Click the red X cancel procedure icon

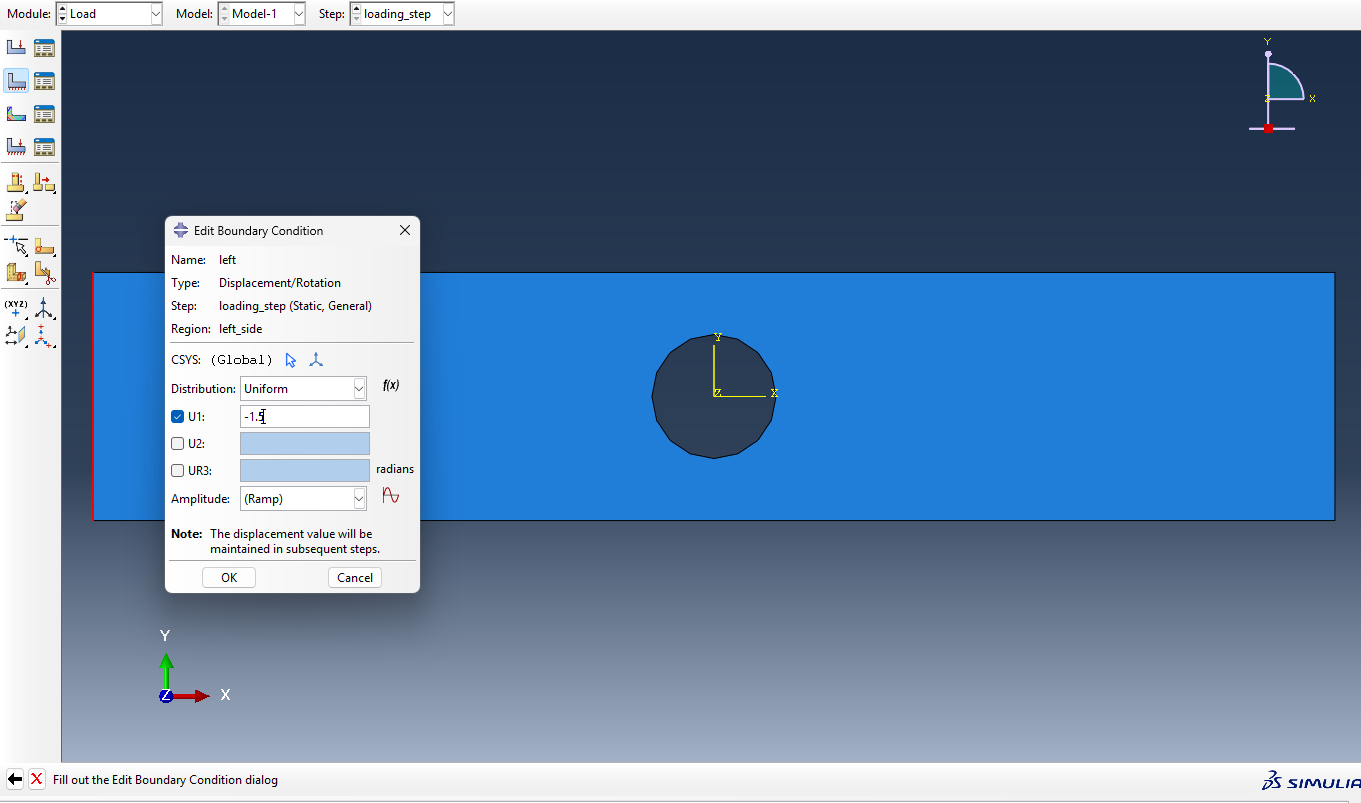click(x=37, y=779)
